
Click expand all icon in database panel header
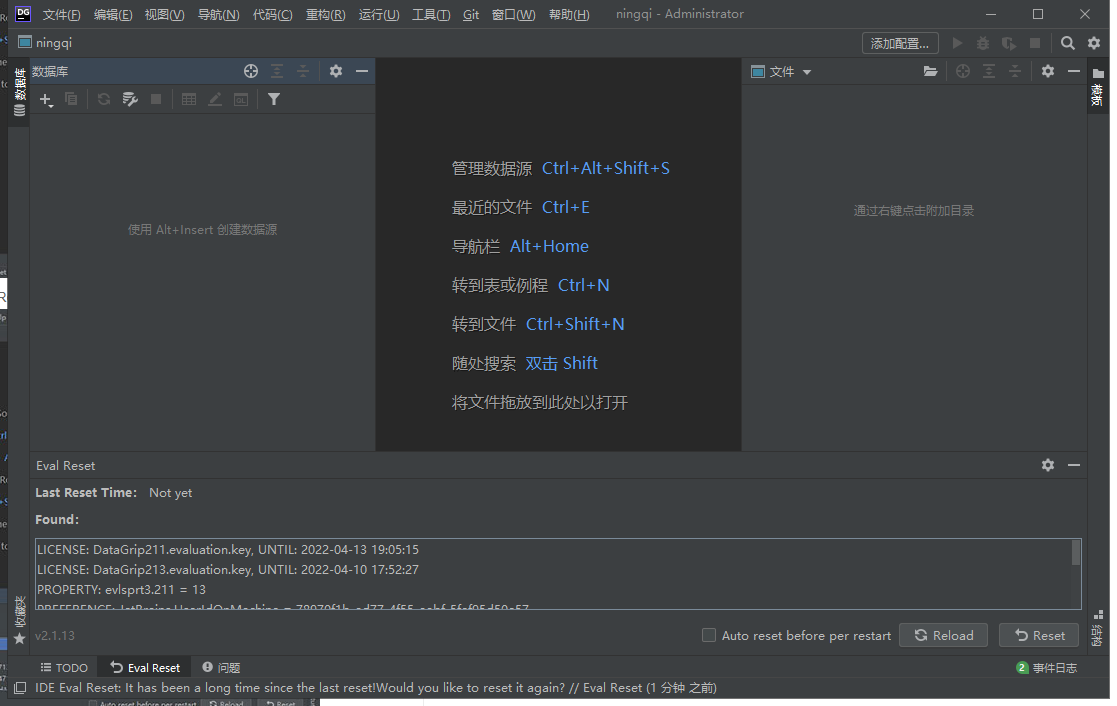tap(277, 71)
